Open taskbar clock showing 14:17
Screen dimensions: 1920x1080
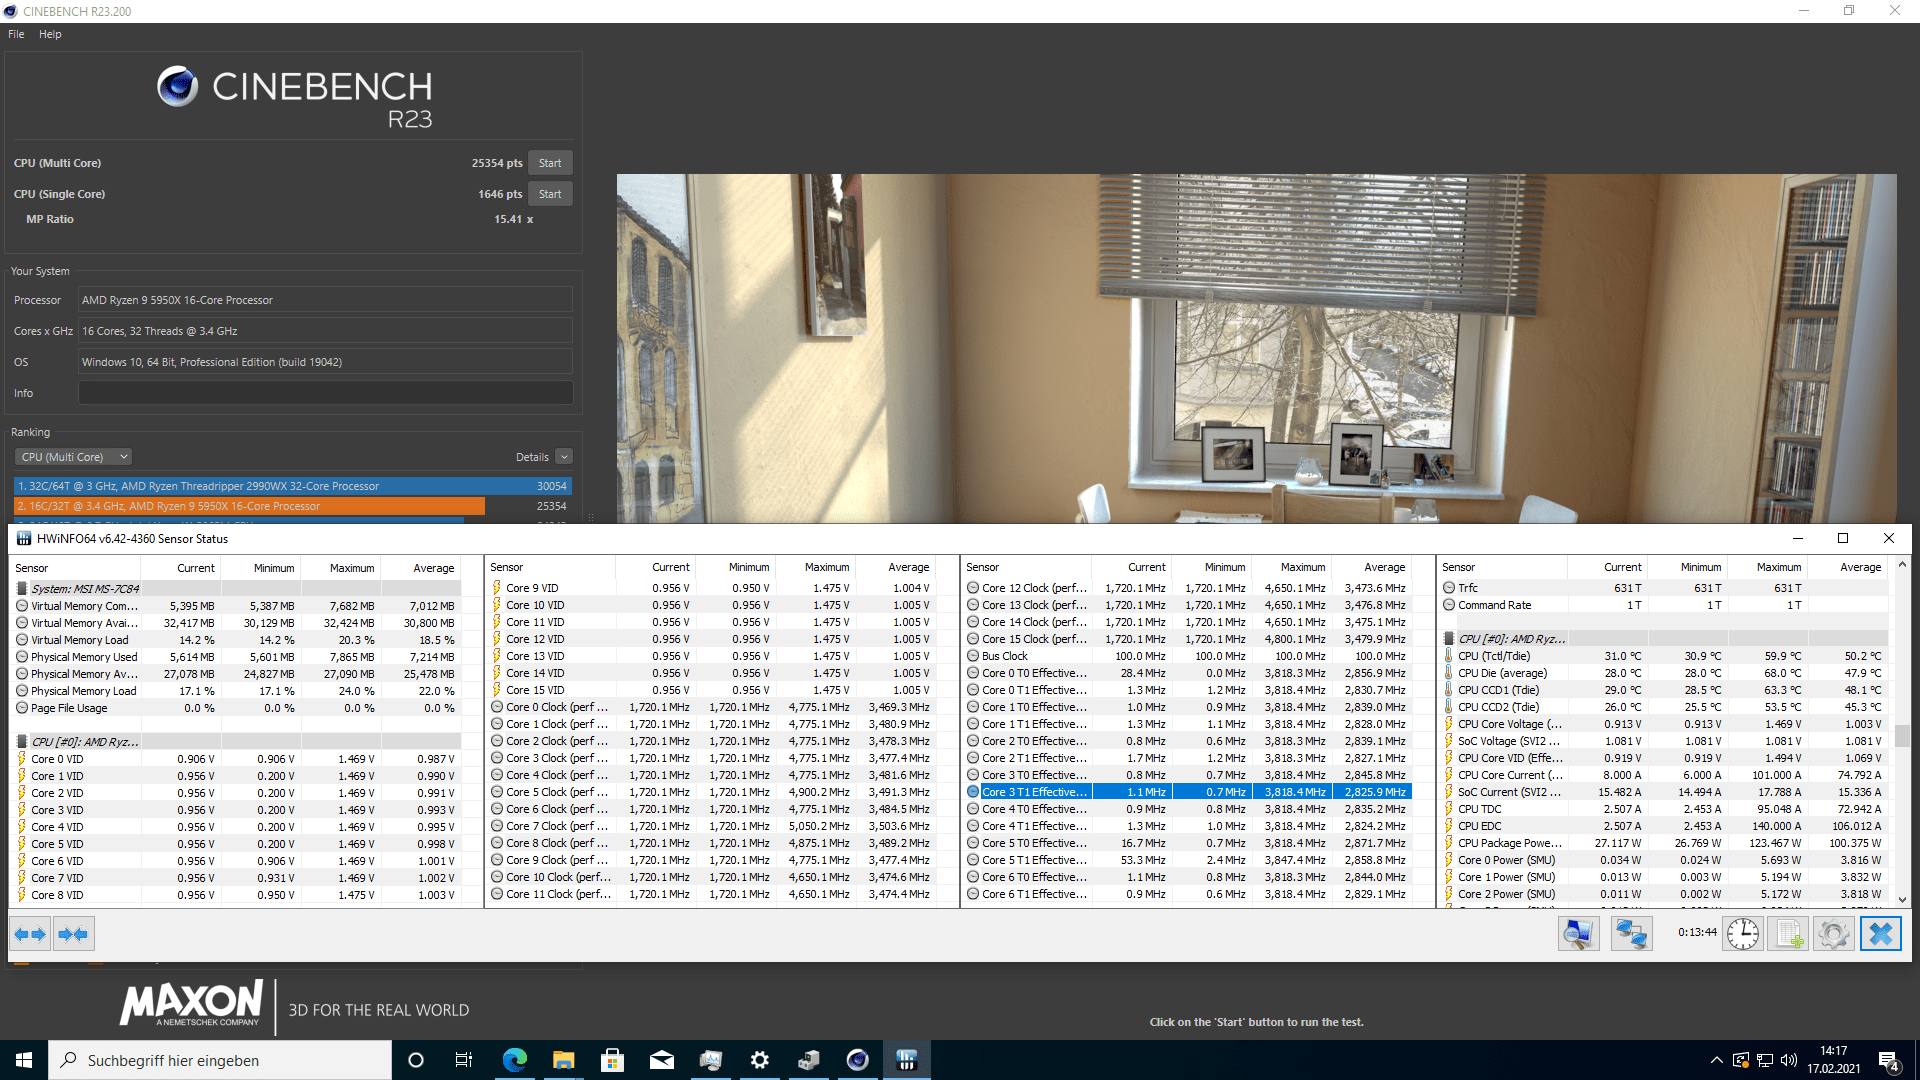[x=1834, y=1060]
